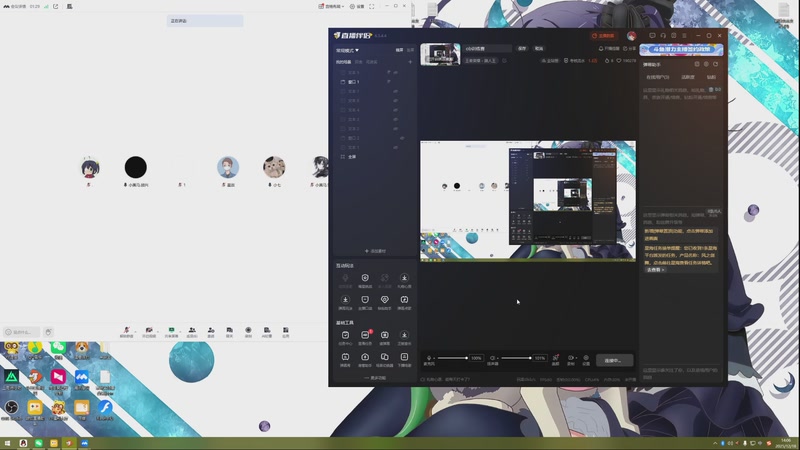Open dropdown arrow next to microphone icon
Viewport: 800px width, 450px height.
click(x=434, y=358)
